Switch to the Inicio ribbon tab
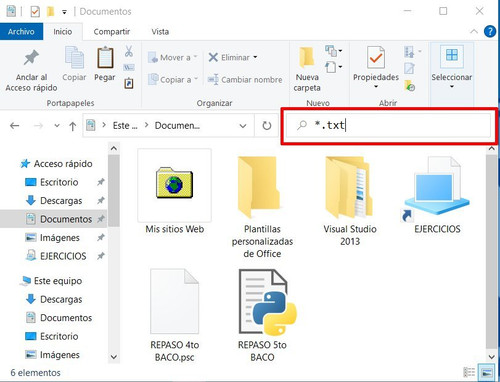 (x=63, y=32)
